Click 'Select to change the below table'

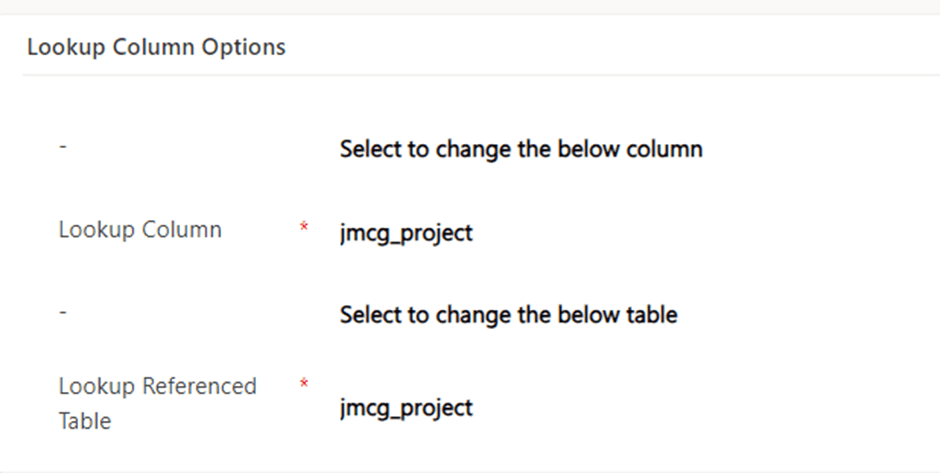click(x=508, y=315)
